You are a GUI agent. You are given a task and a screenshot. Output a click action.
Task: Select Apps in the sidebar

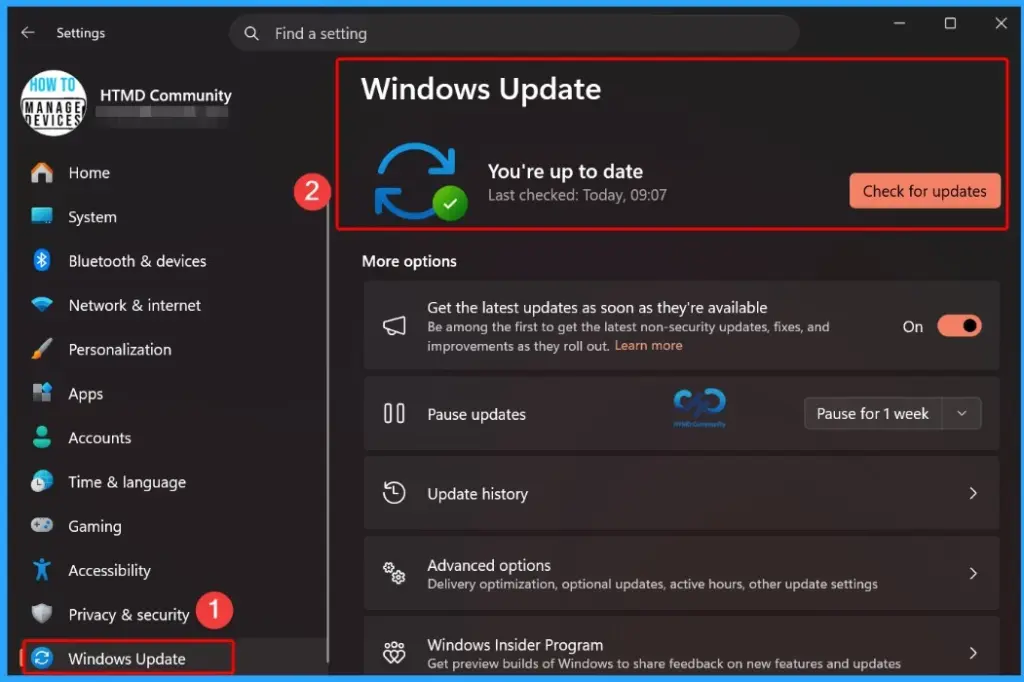point(86,394)
